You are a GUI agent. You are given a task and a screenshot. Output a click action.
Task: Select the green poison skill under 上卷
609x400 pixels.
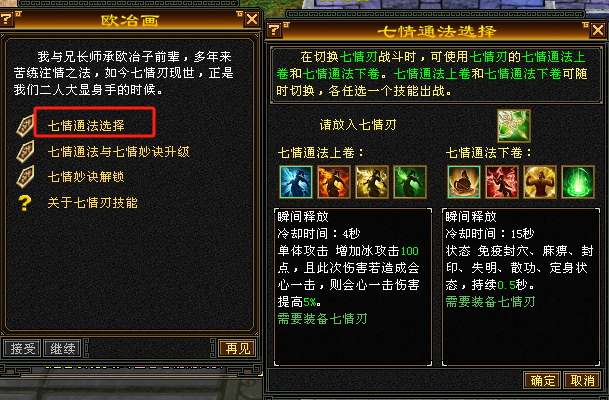coord(410,182)
